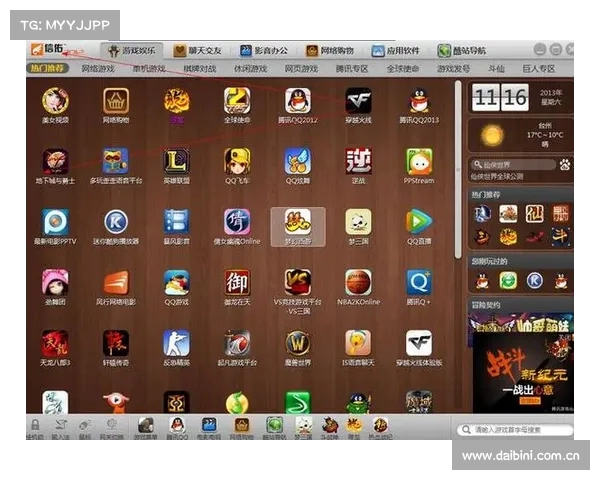This screenshot has height=480, width=600.
Task: Launch 起凡游戏平台 icon
Action: tap(237, 343)
